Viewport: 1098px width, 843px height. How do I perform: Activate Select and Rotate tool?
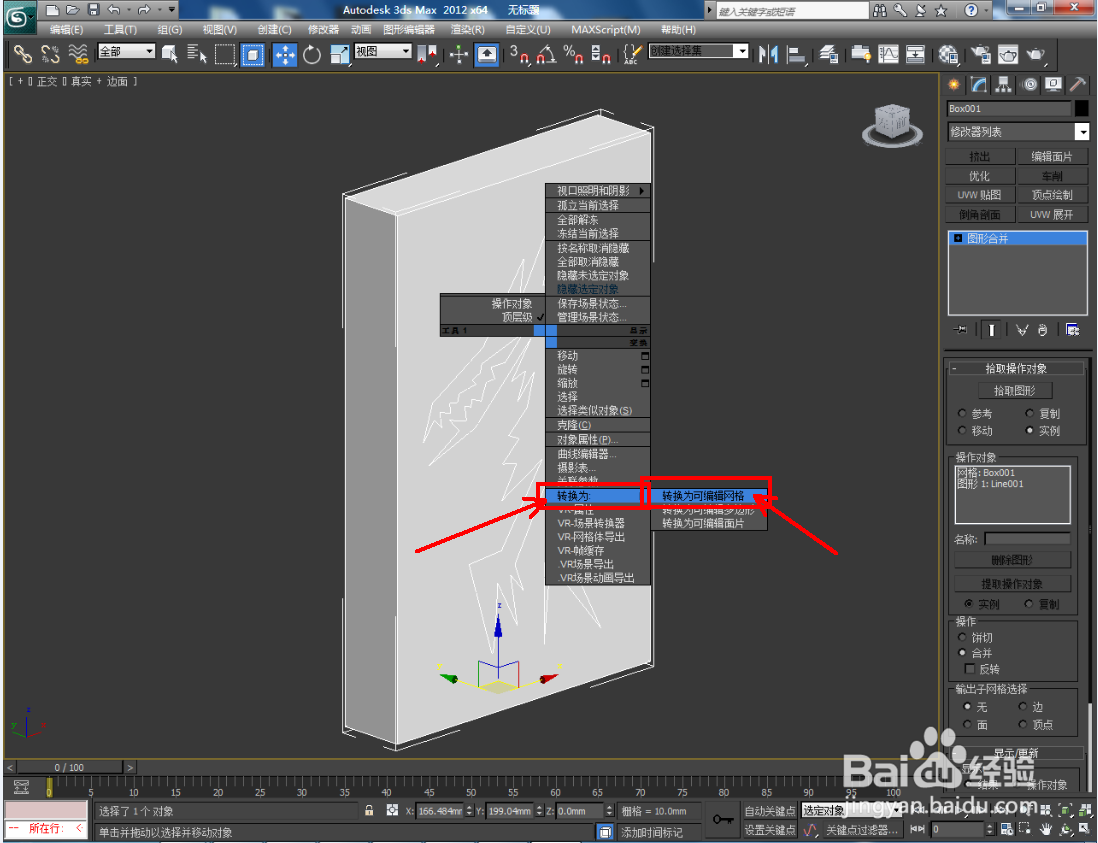click(312, 54)
